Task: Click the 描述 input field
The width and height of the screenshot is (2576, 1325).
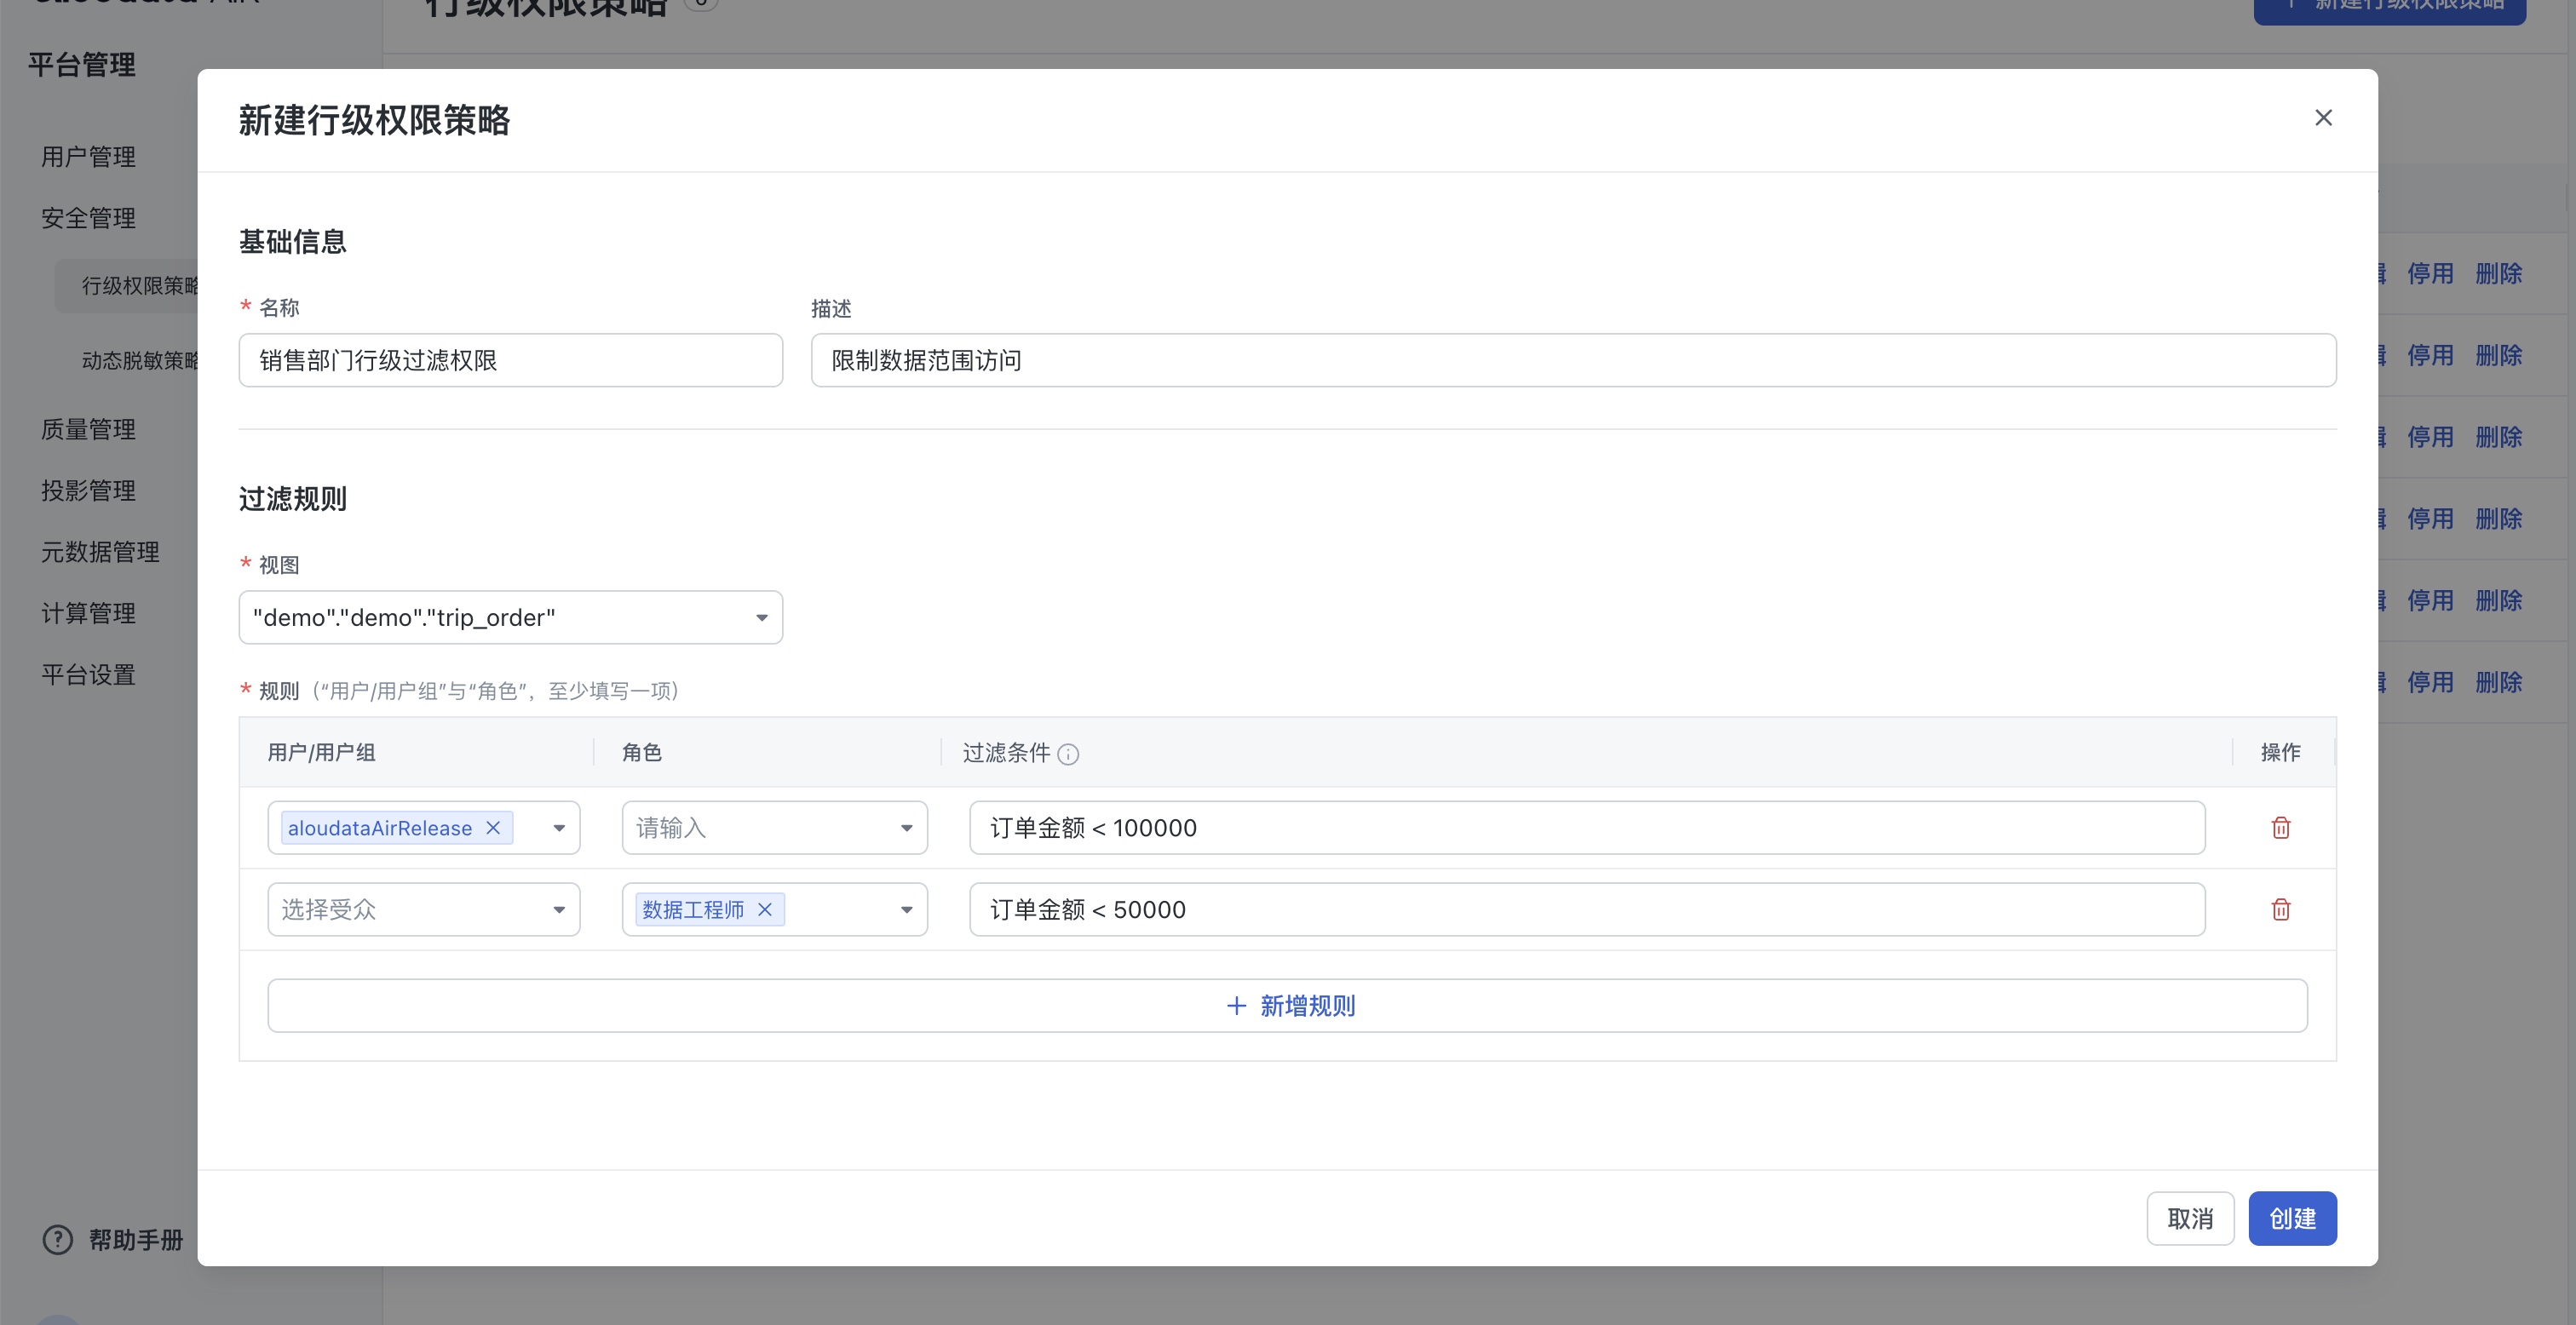Action: click(1573, 360)
